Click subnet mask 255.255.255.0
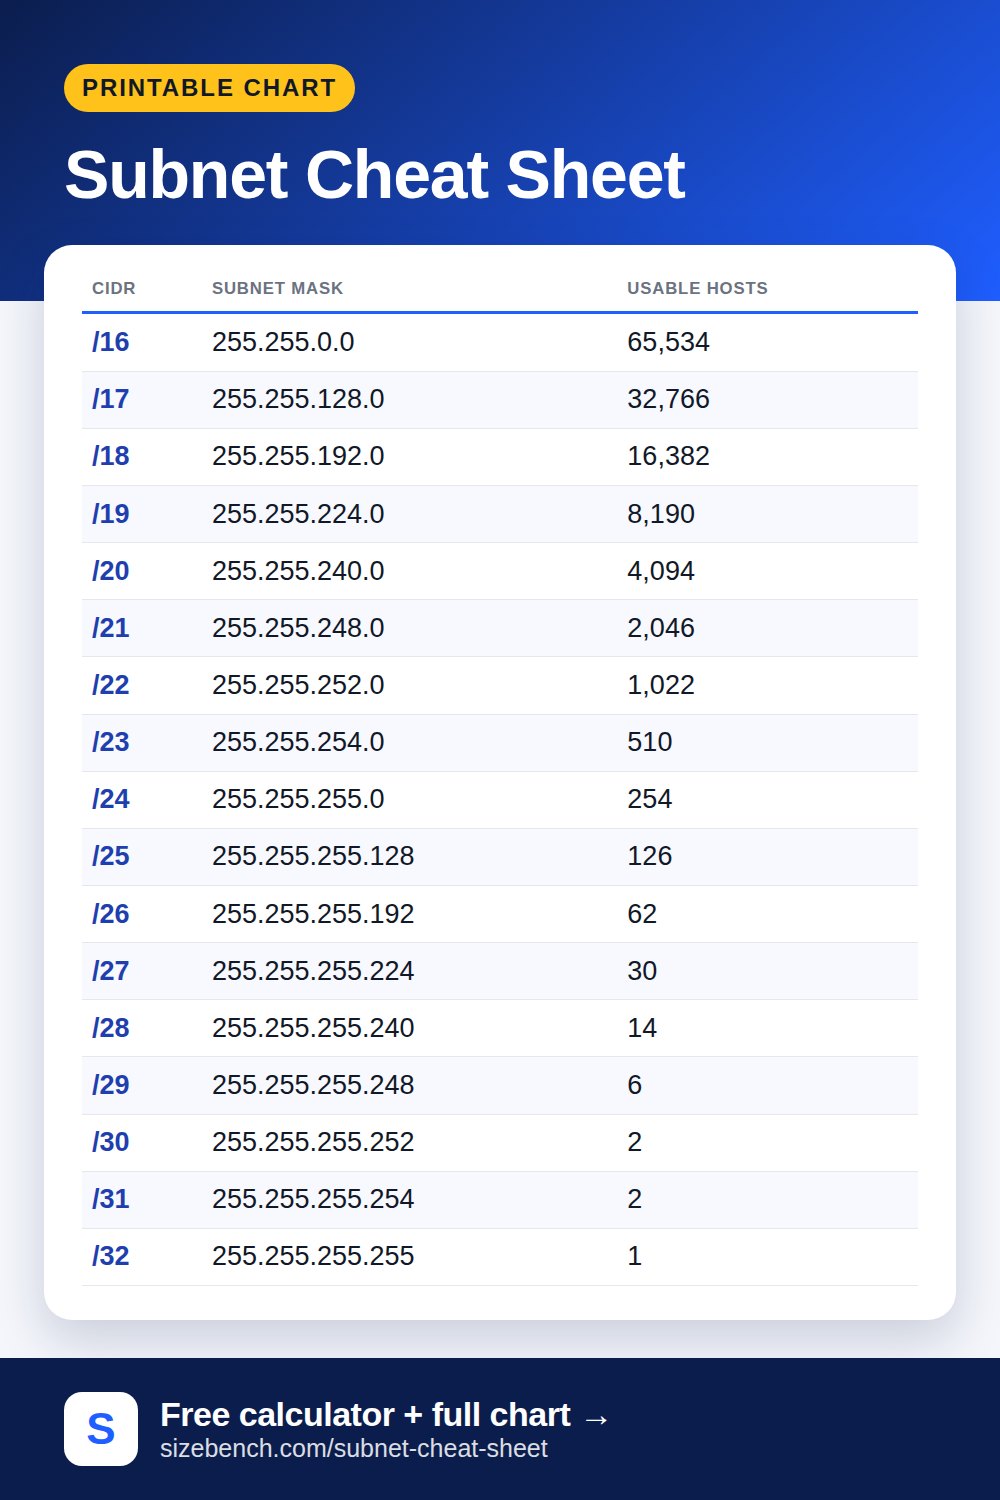Viewport: 1000px width, 1500px height. tap(298, 799)
